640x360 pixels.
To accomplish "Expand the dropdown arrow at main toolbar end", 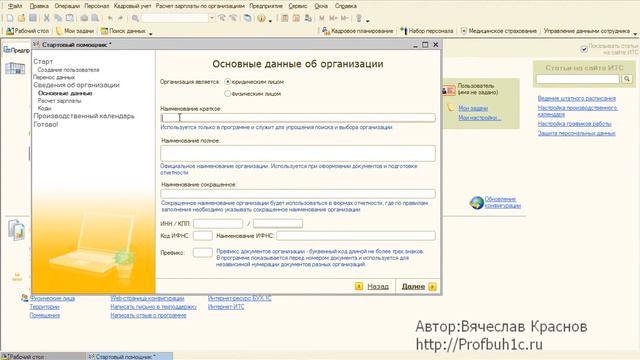I will click(x=368, y=20).
